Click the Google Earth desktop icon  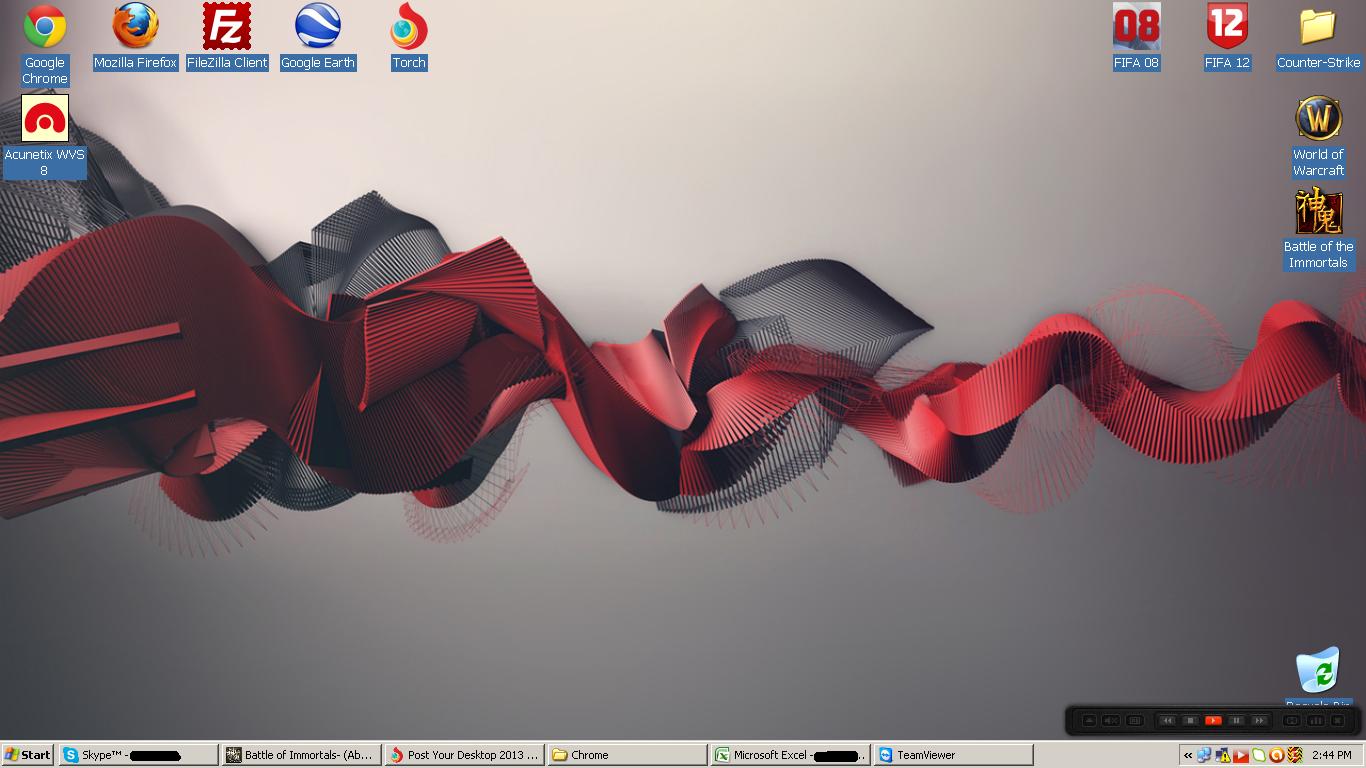pos(318,27)
